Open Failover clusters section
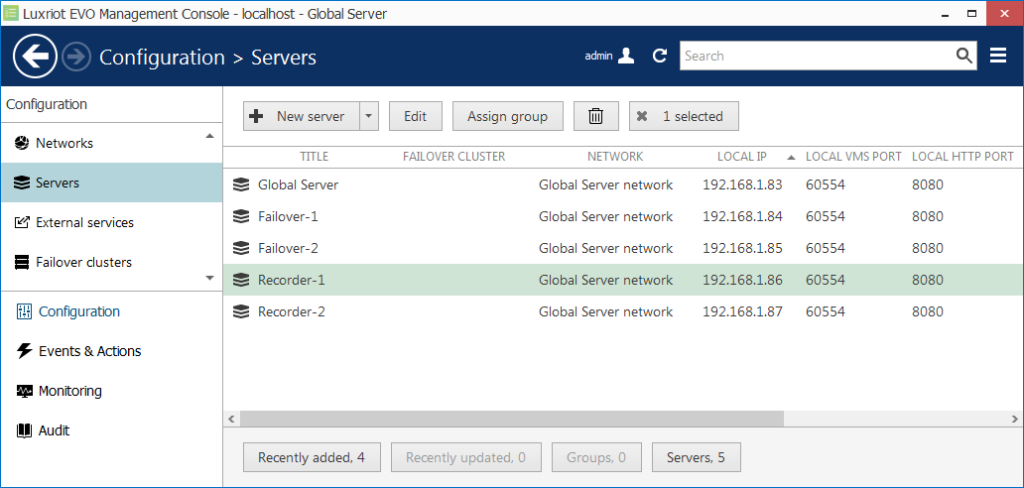Viewport: 1024px width, 488px height. pos(111,263)
